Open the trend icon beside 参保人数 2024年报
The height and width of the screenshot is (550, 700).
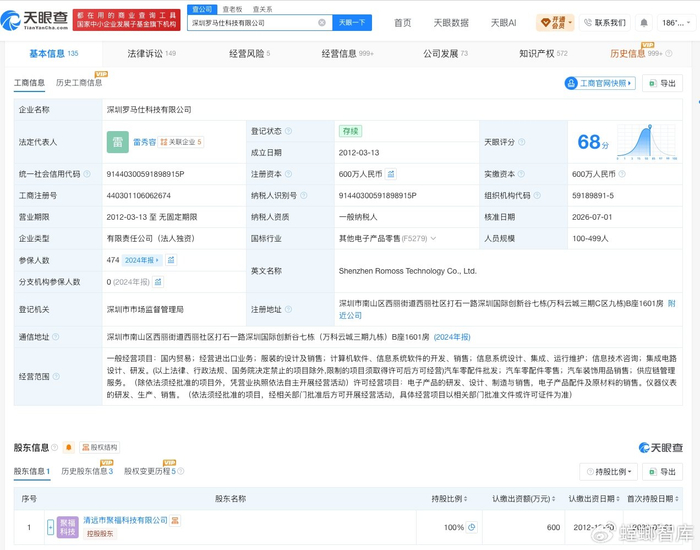[171, 260]
